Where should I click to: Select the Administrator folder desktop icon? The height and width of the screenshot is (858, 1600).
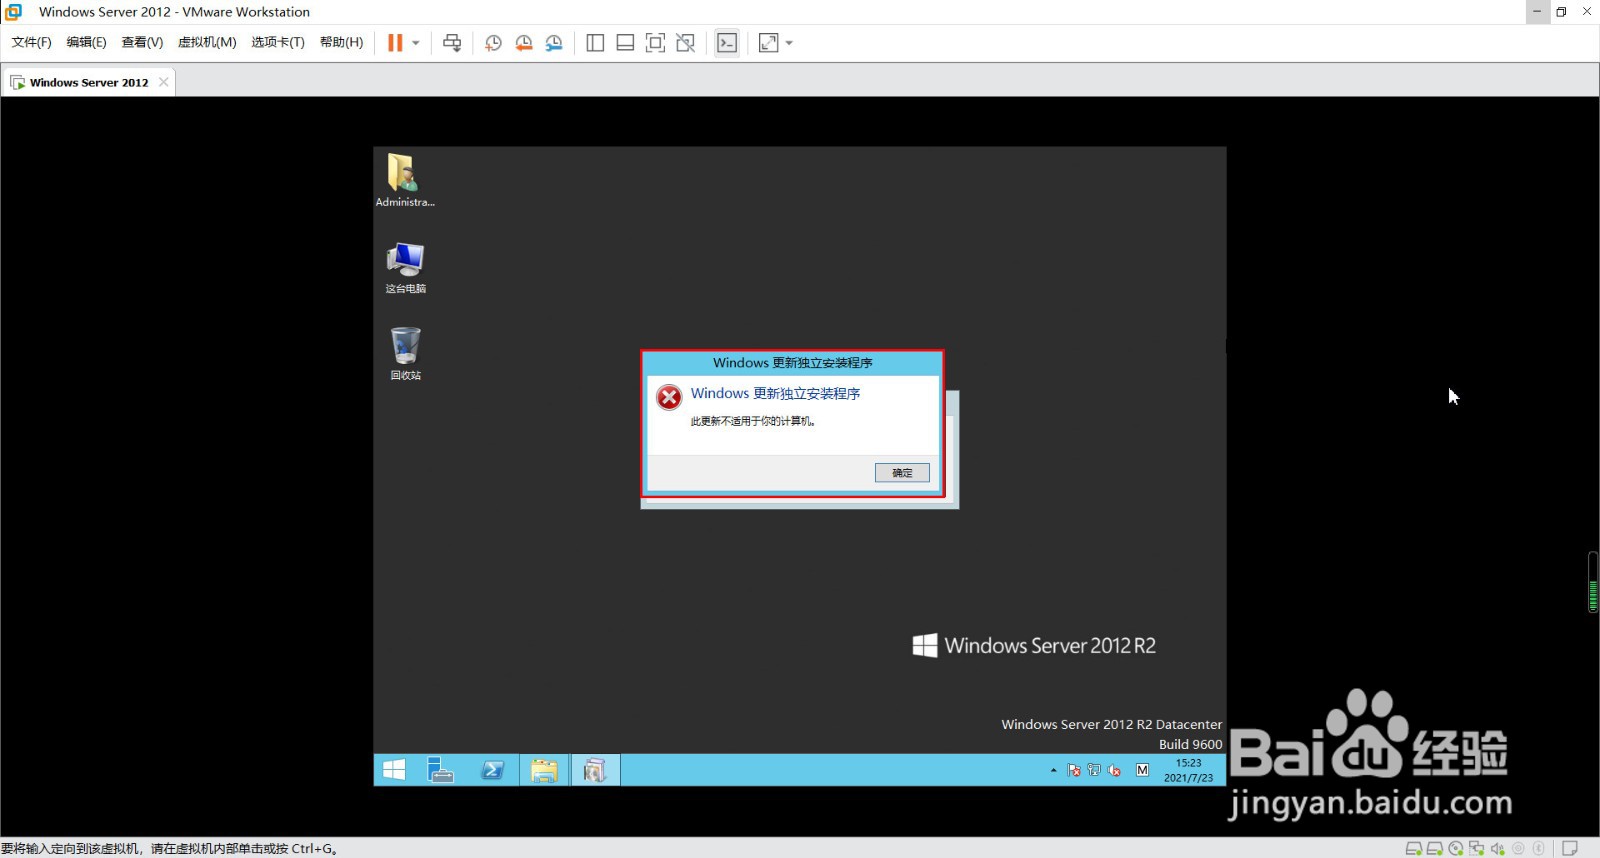point(405,180)
